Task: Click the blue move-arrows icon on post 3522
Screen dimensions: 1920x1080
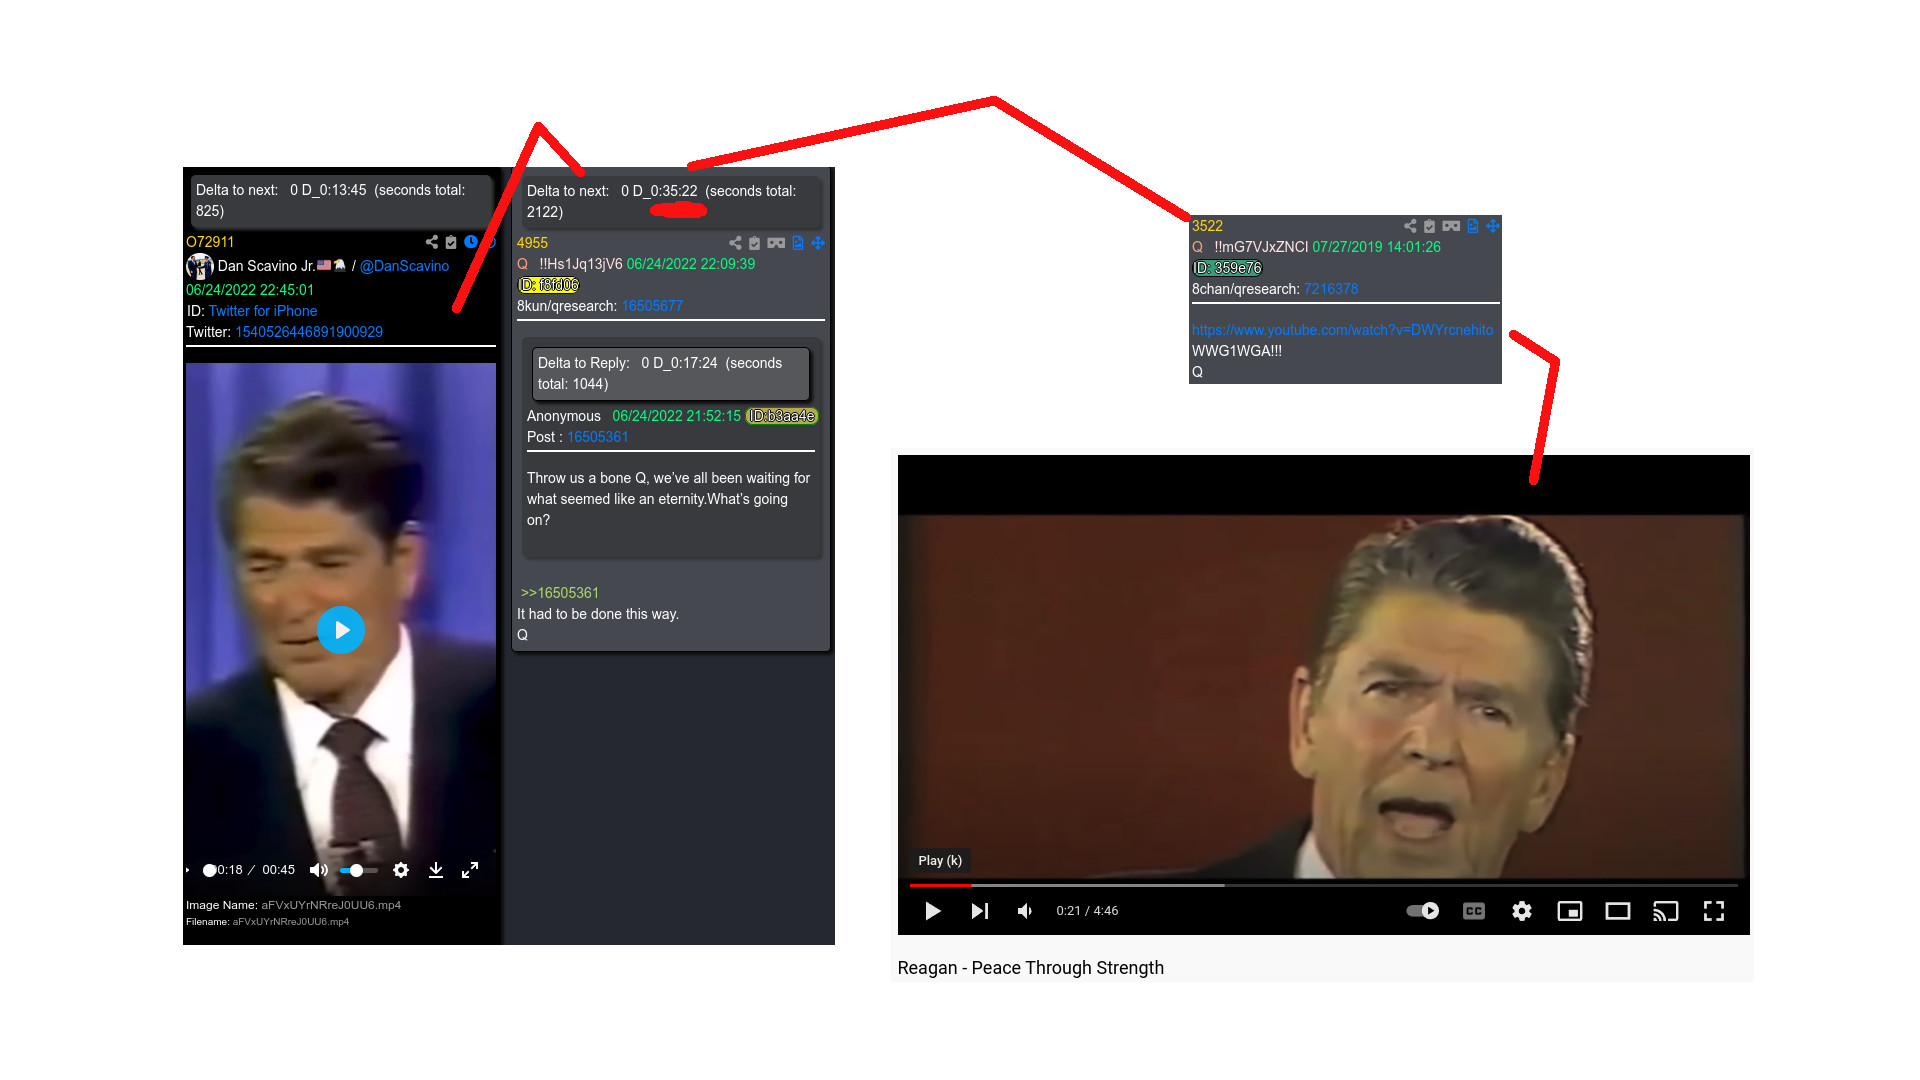Action: coord(1493,226)
